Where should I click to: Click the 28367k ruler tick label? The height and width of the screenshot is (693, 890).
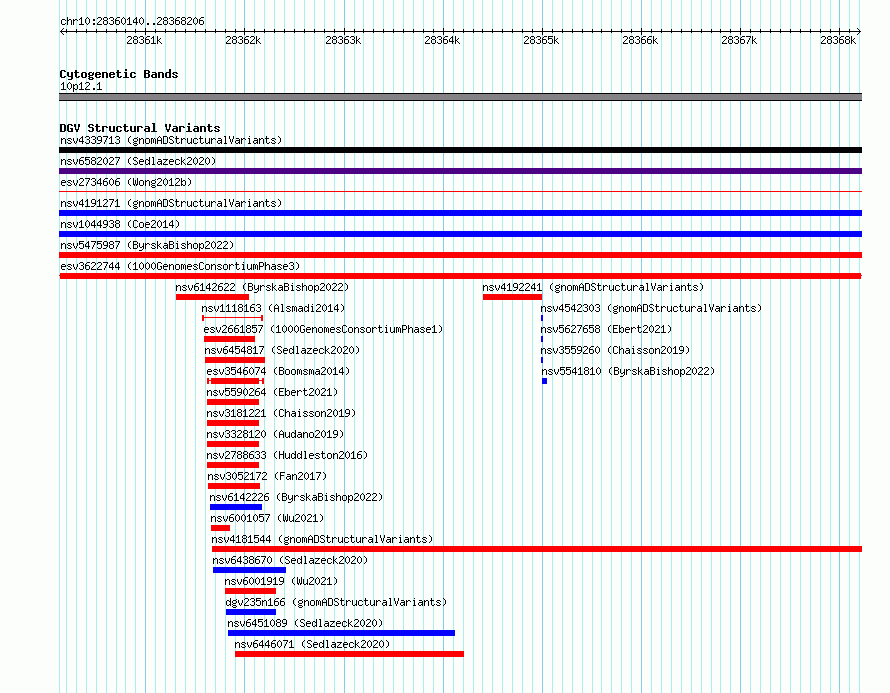(x=739, y=40)
